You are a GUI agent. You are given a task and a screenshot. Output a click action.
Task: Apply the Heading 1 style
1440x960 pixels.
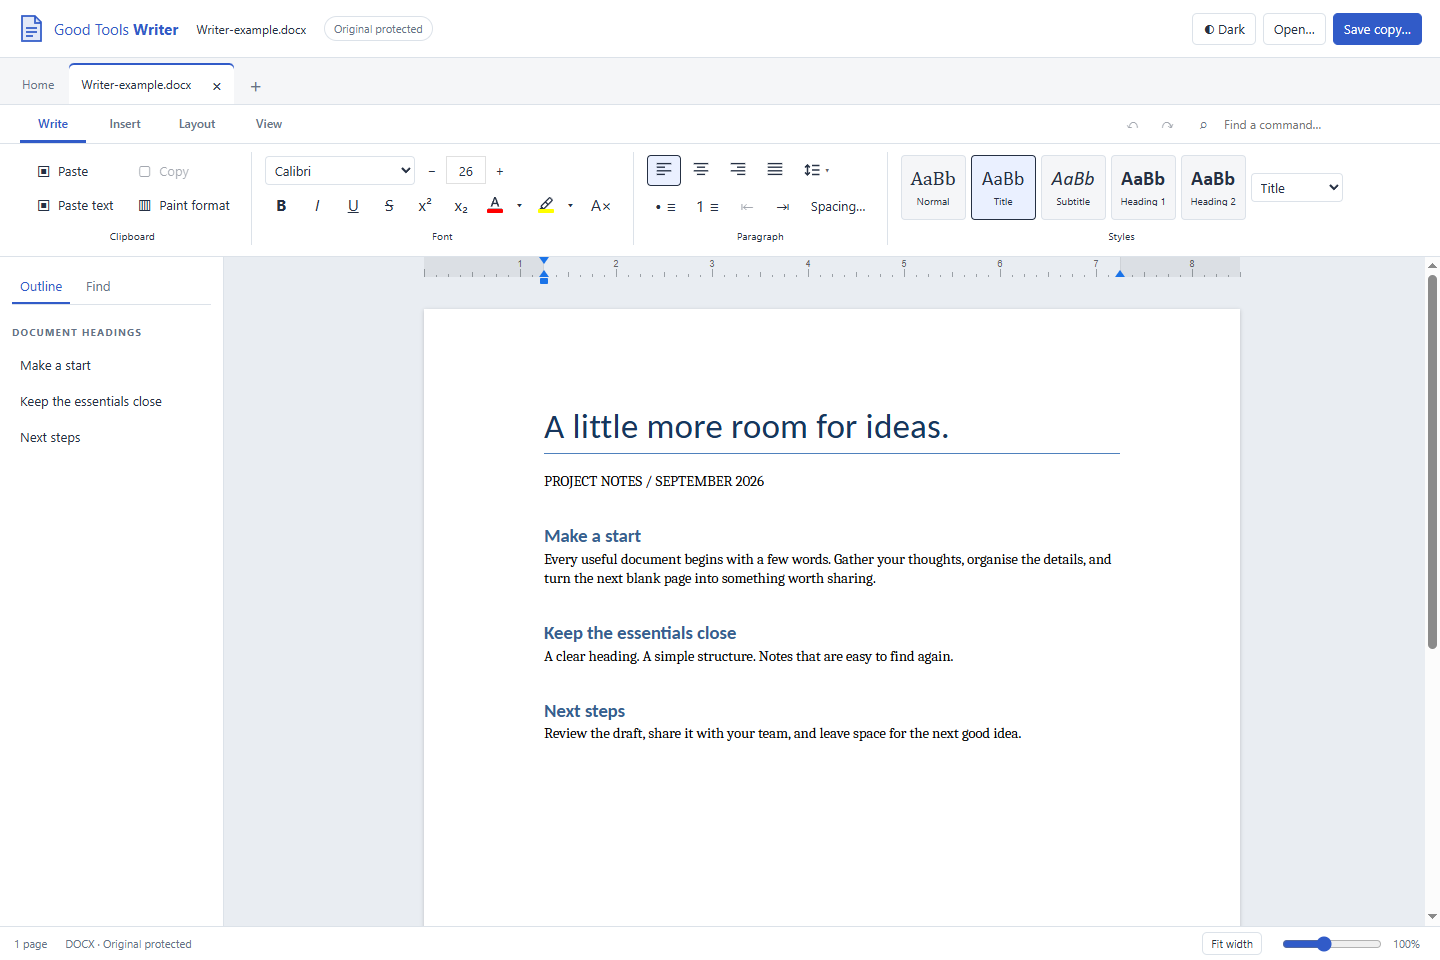pos(1143,187)
